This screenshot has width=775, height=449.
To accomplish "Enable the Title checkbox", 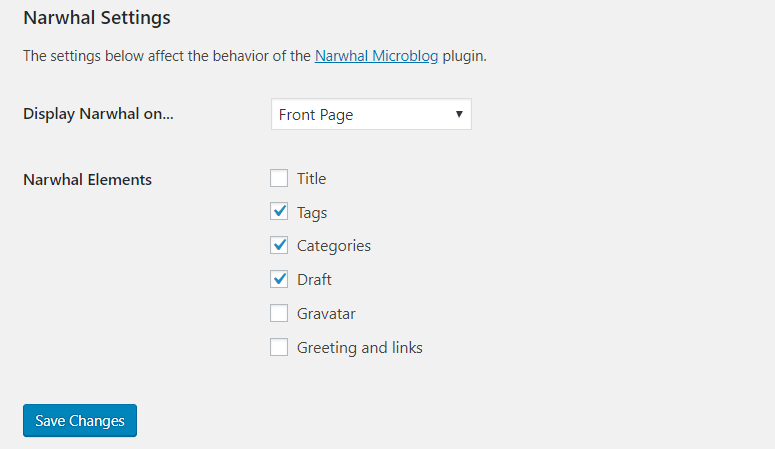I will click(279, 179).
